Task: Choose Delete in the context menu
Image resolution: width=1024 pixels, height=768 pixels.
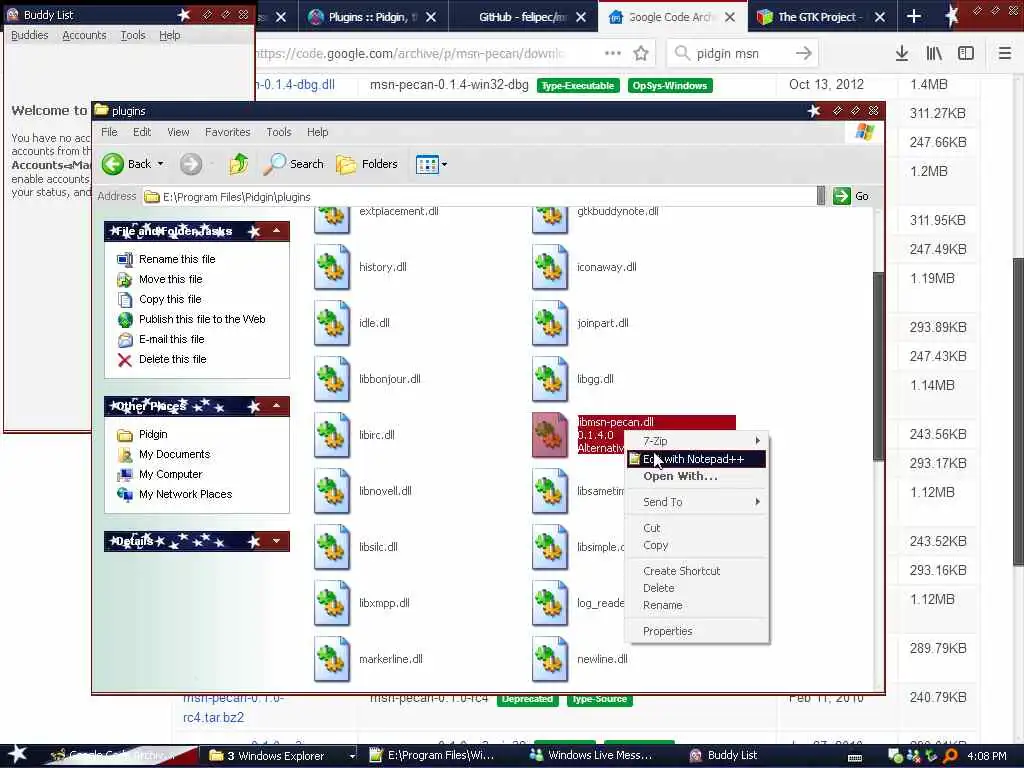Action: tap(696, 588)
